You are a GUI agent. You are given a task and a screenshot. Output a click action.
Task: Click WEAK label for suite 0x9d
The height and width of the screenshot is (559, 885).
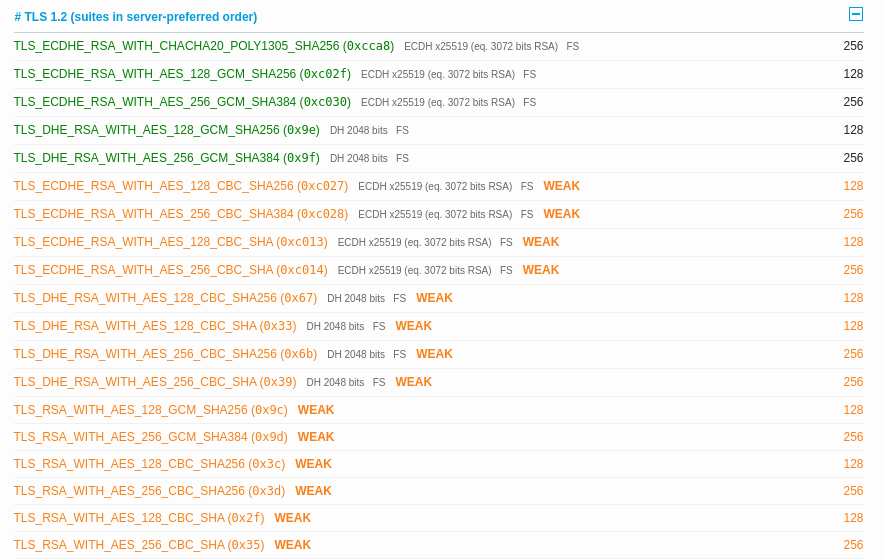coord(315,437)
